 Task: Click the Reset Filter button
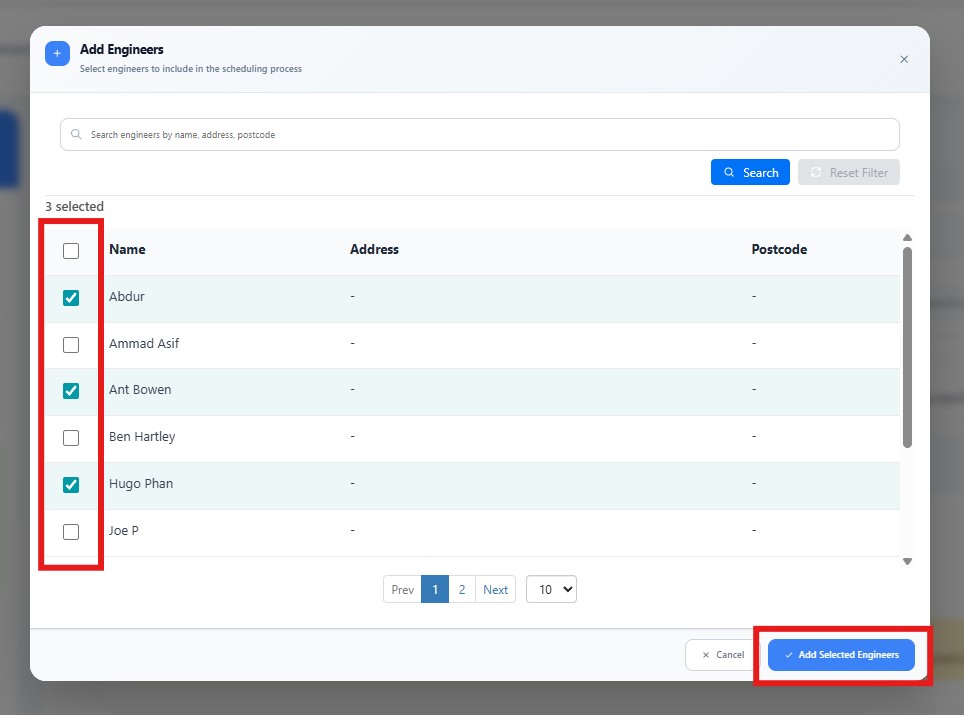(848, 172)
